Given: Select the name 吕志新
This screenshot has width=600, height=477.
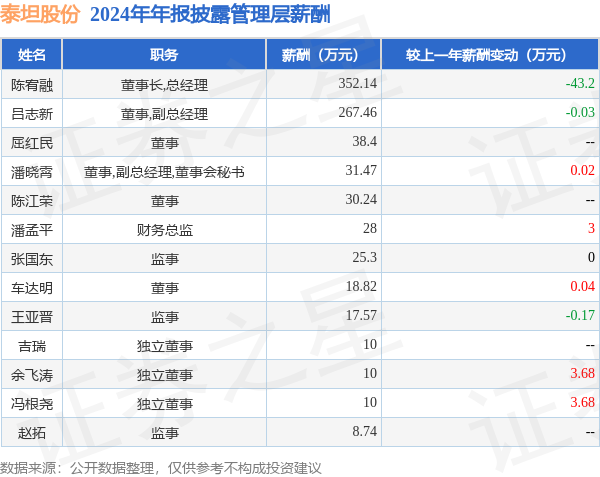Looking at the screenshot, I should (32, 114).
